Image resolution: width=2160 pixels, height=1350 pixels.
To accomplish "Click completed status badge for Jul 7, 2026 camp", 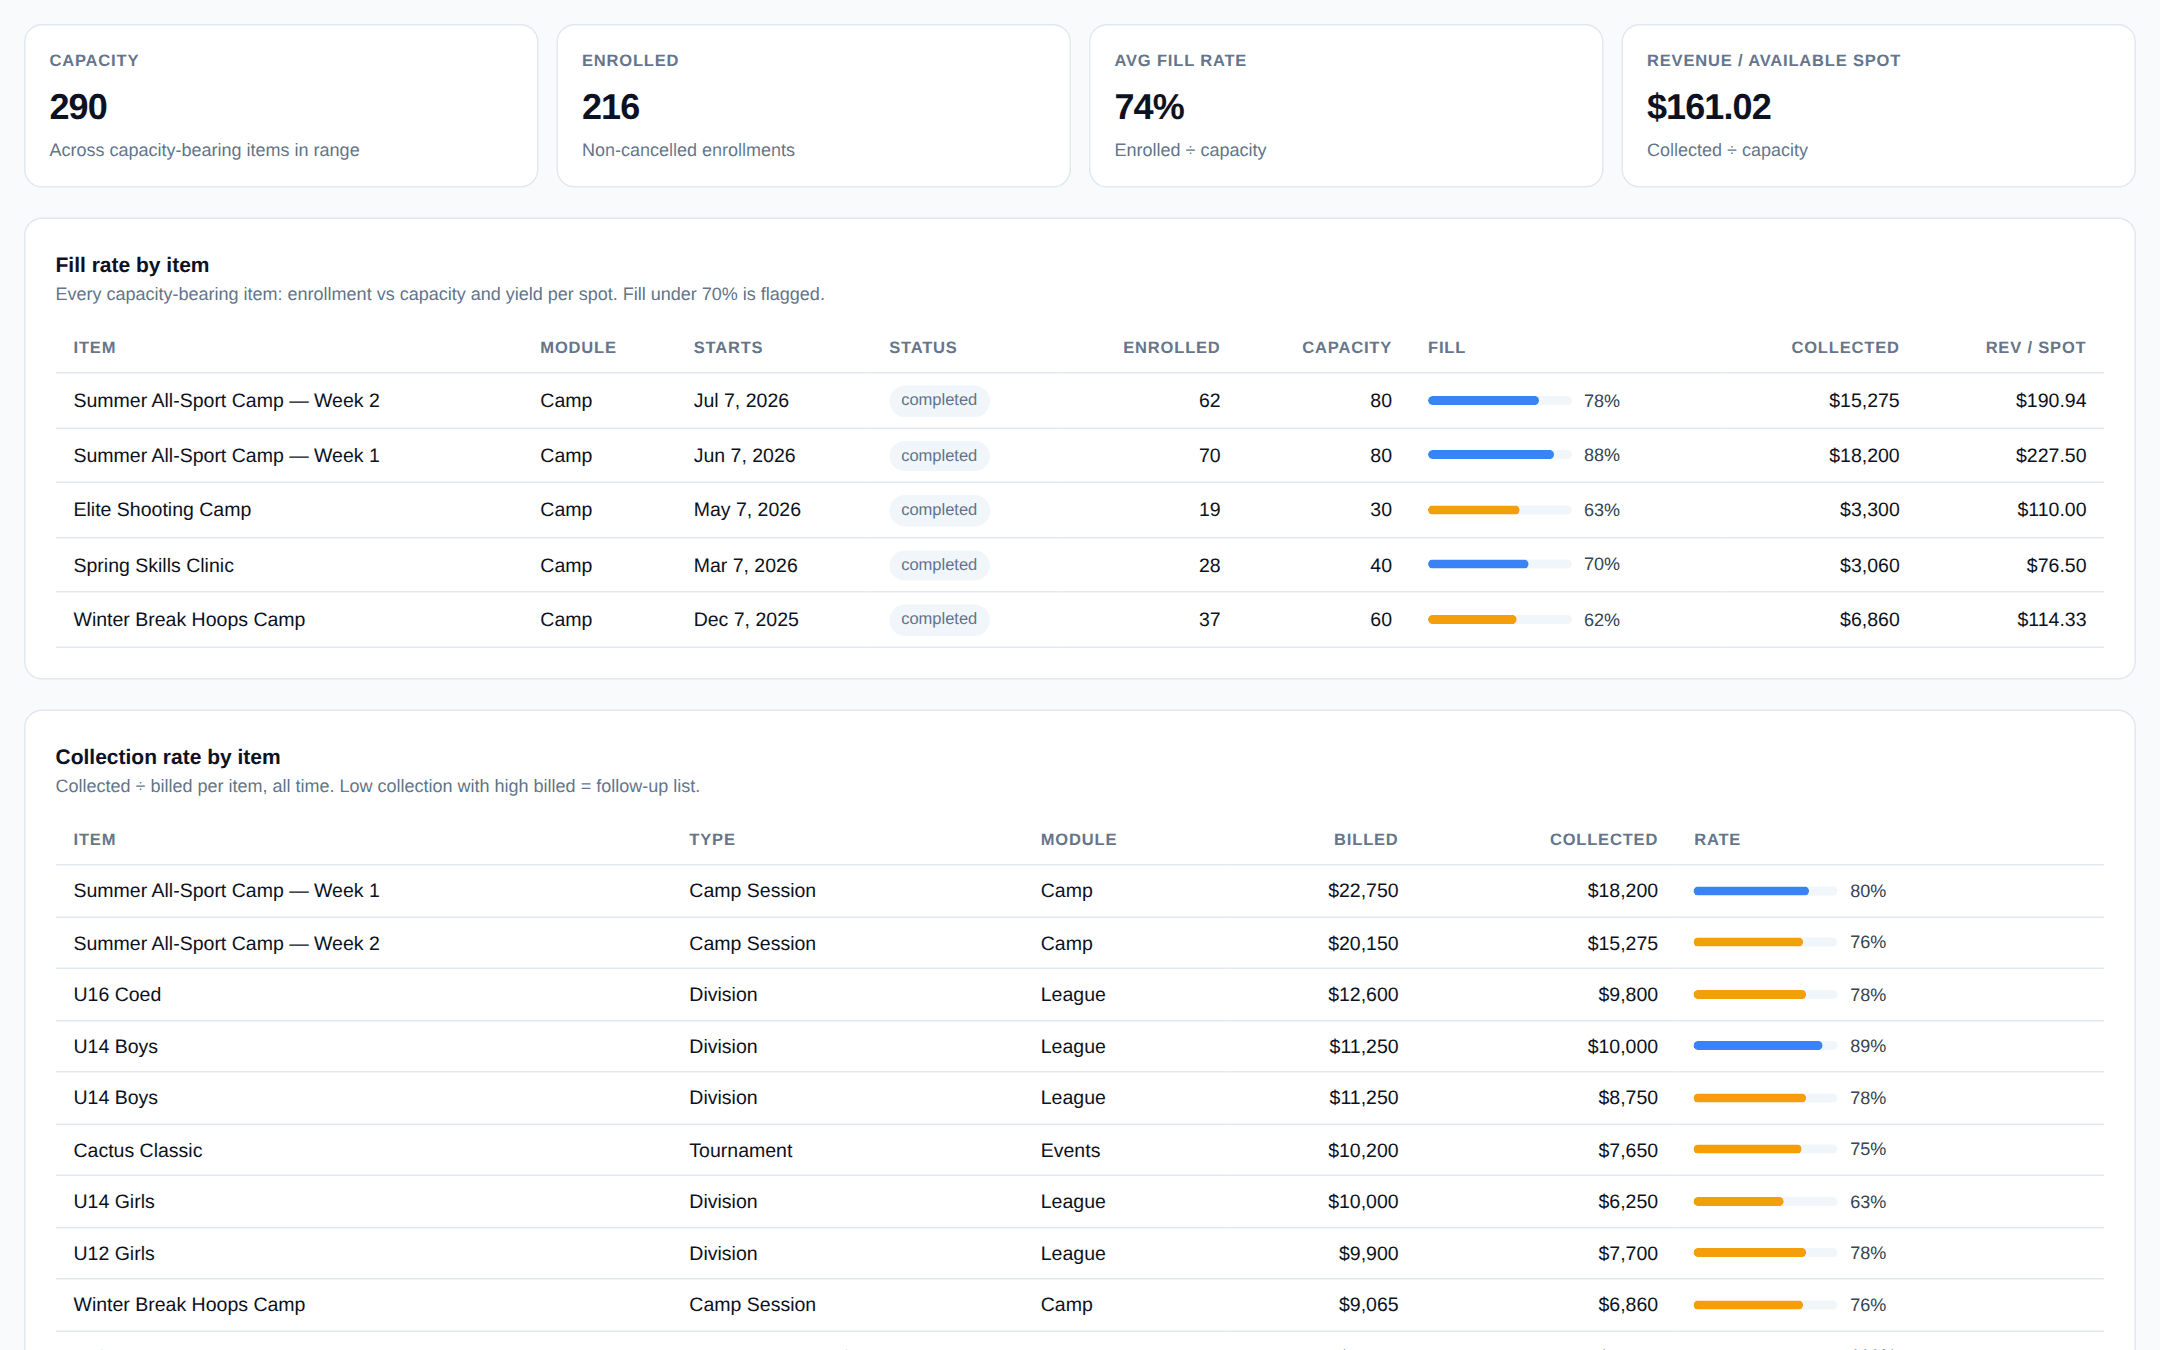I will [939, 400].
